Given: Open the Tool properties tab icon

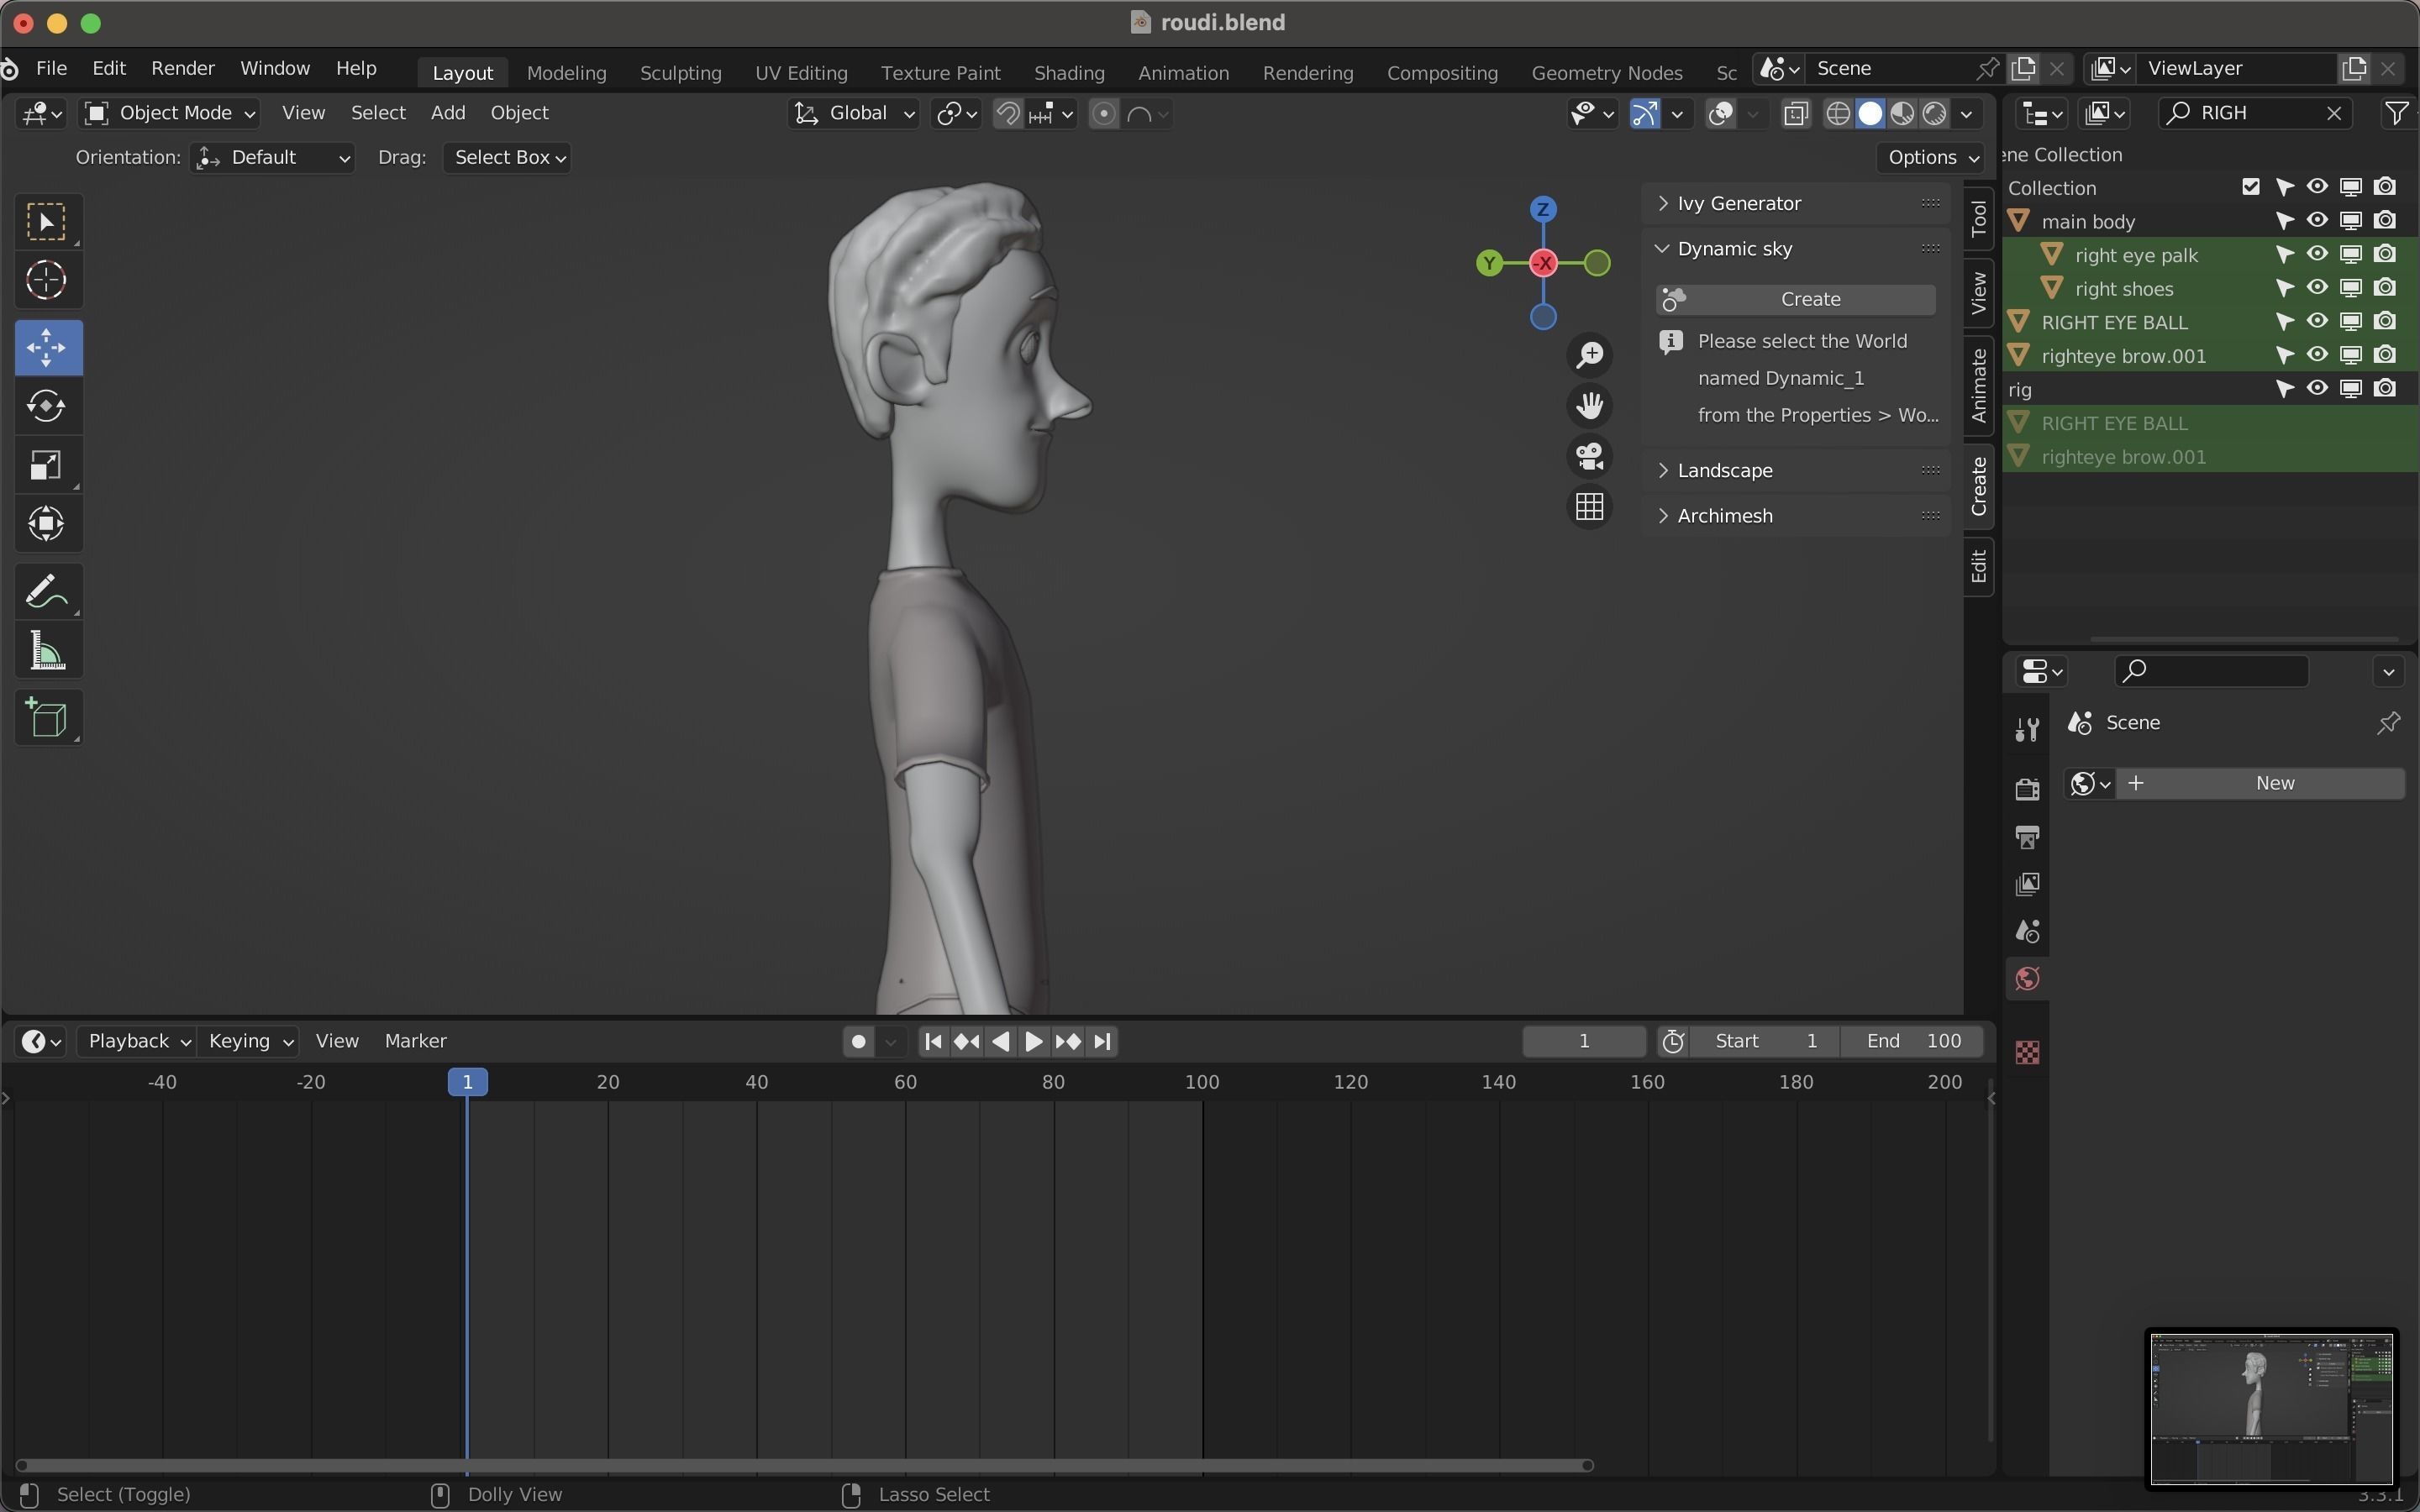Looking at the screenshot, I should (x=2027, y=731).
